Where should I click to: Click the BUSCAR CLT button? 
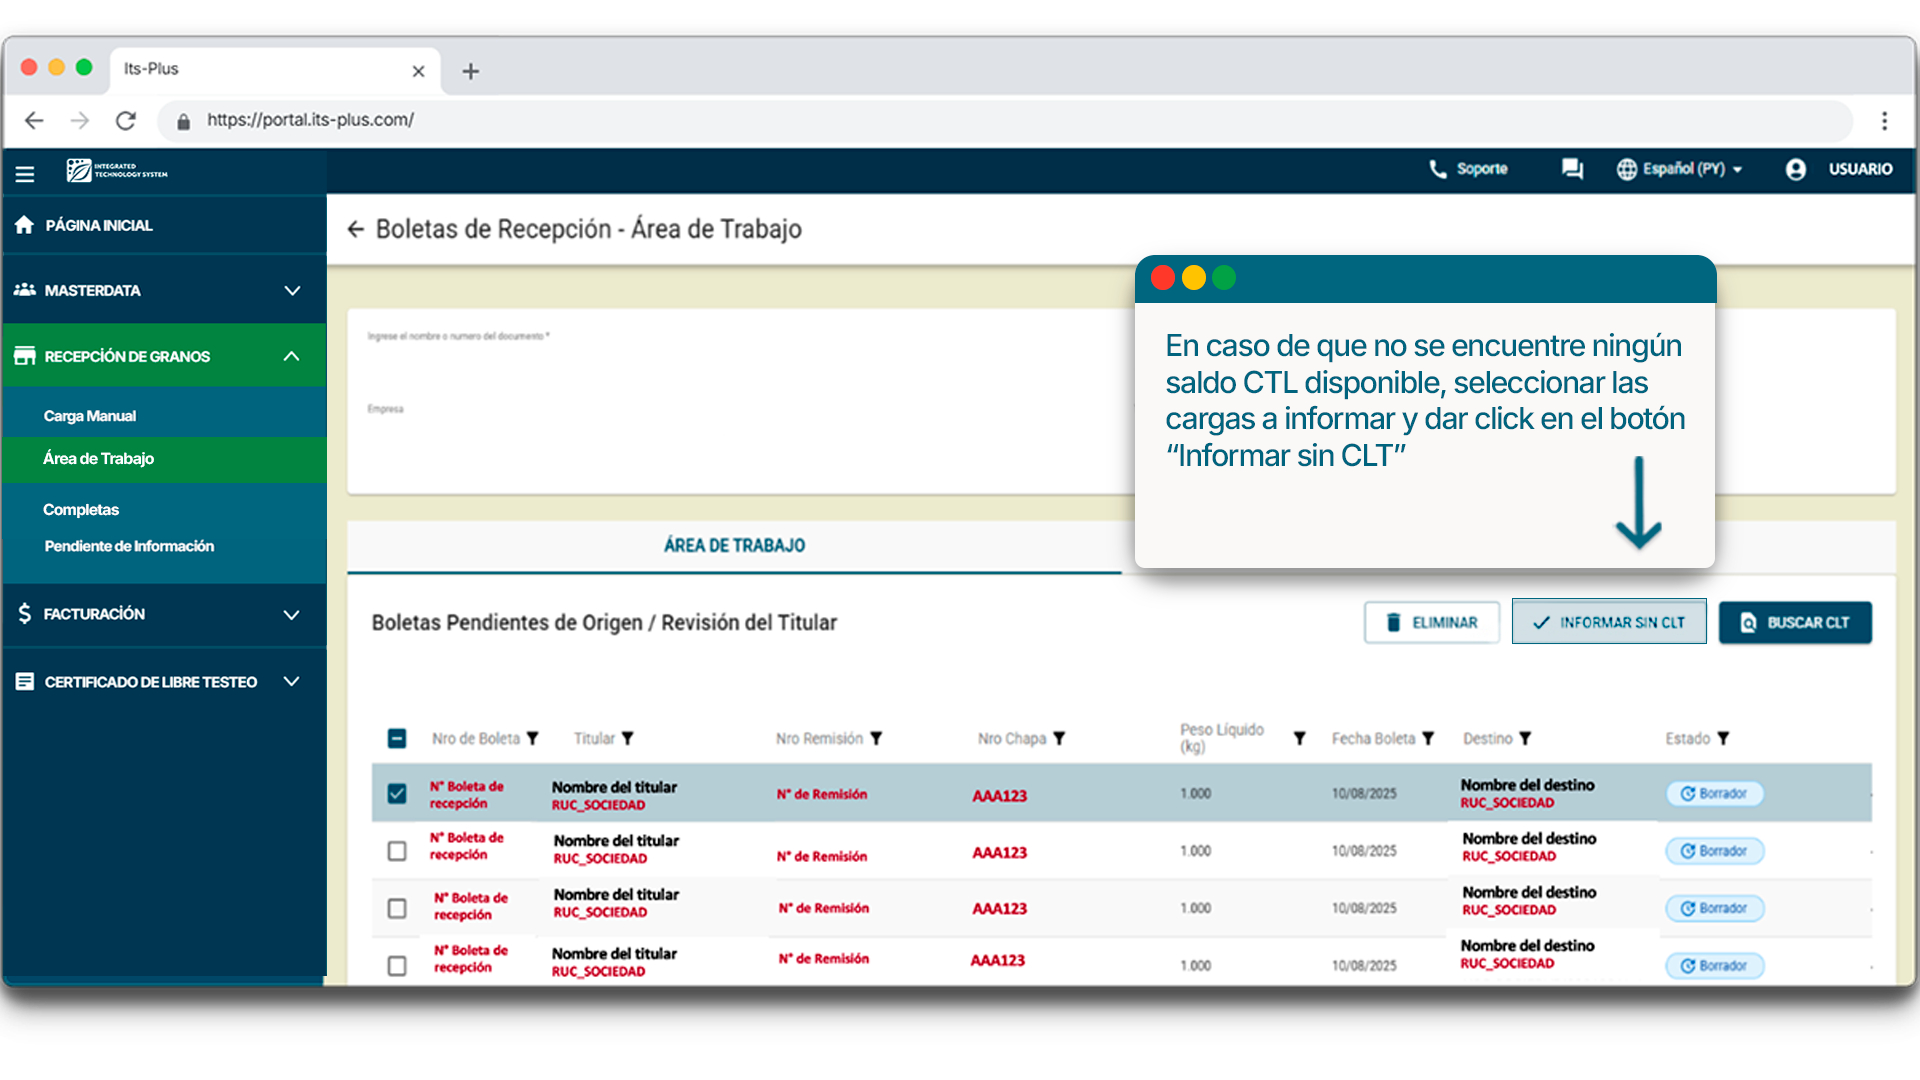pyautogui.click(x=1795, y=623)
